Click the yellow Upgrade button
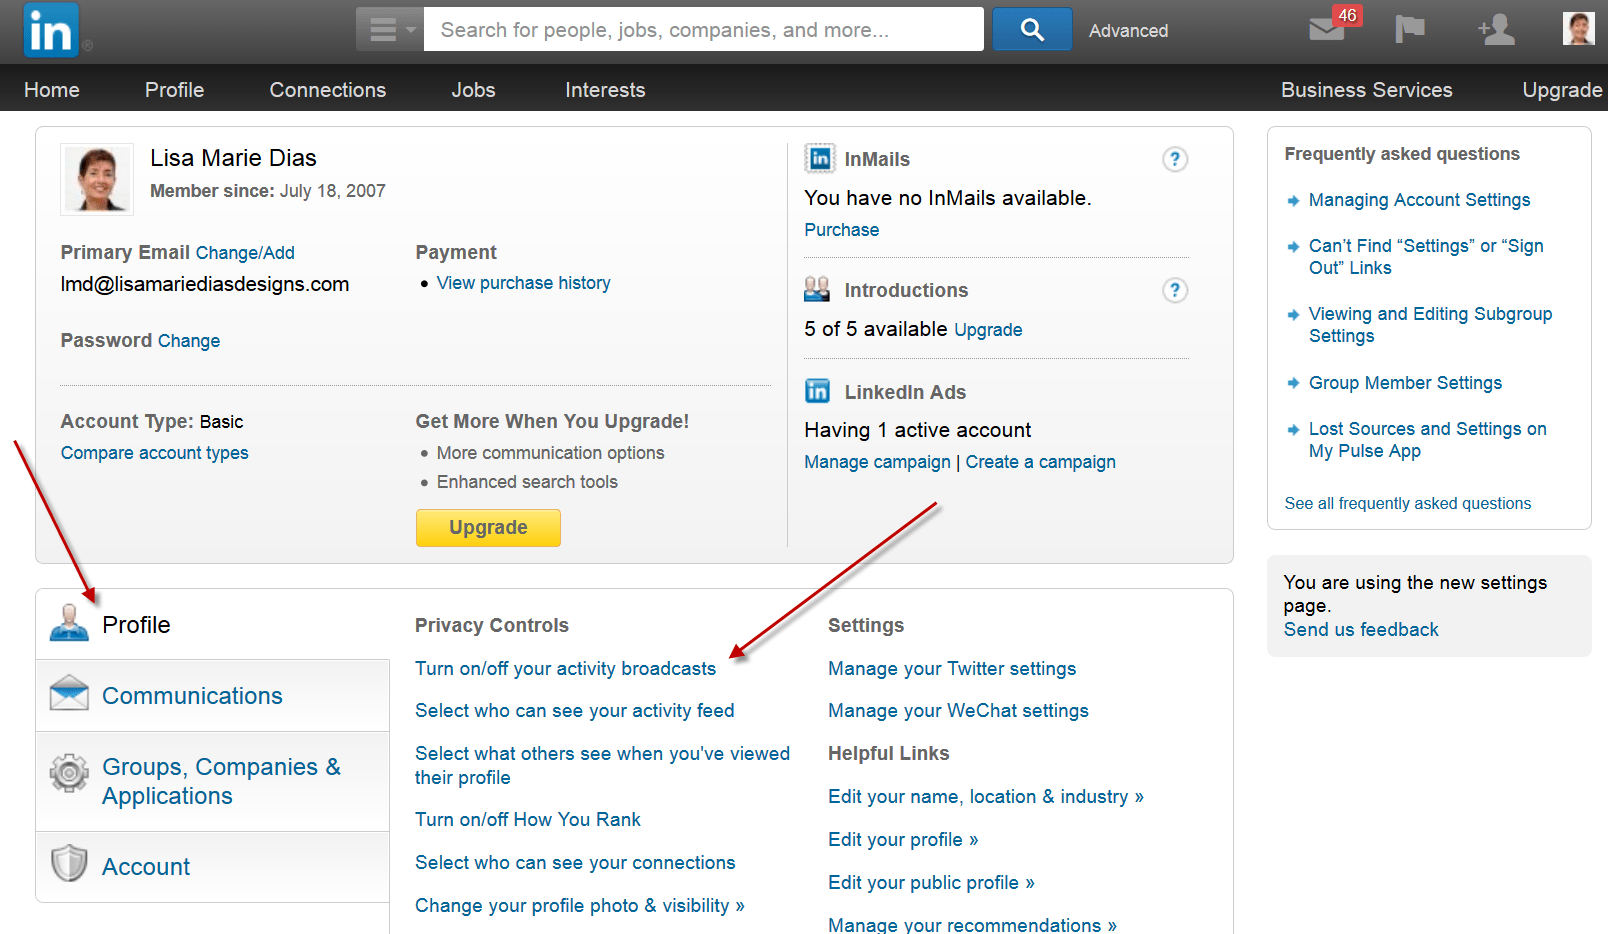Viewport: 1608px width, 934px height. click(488, 527)
